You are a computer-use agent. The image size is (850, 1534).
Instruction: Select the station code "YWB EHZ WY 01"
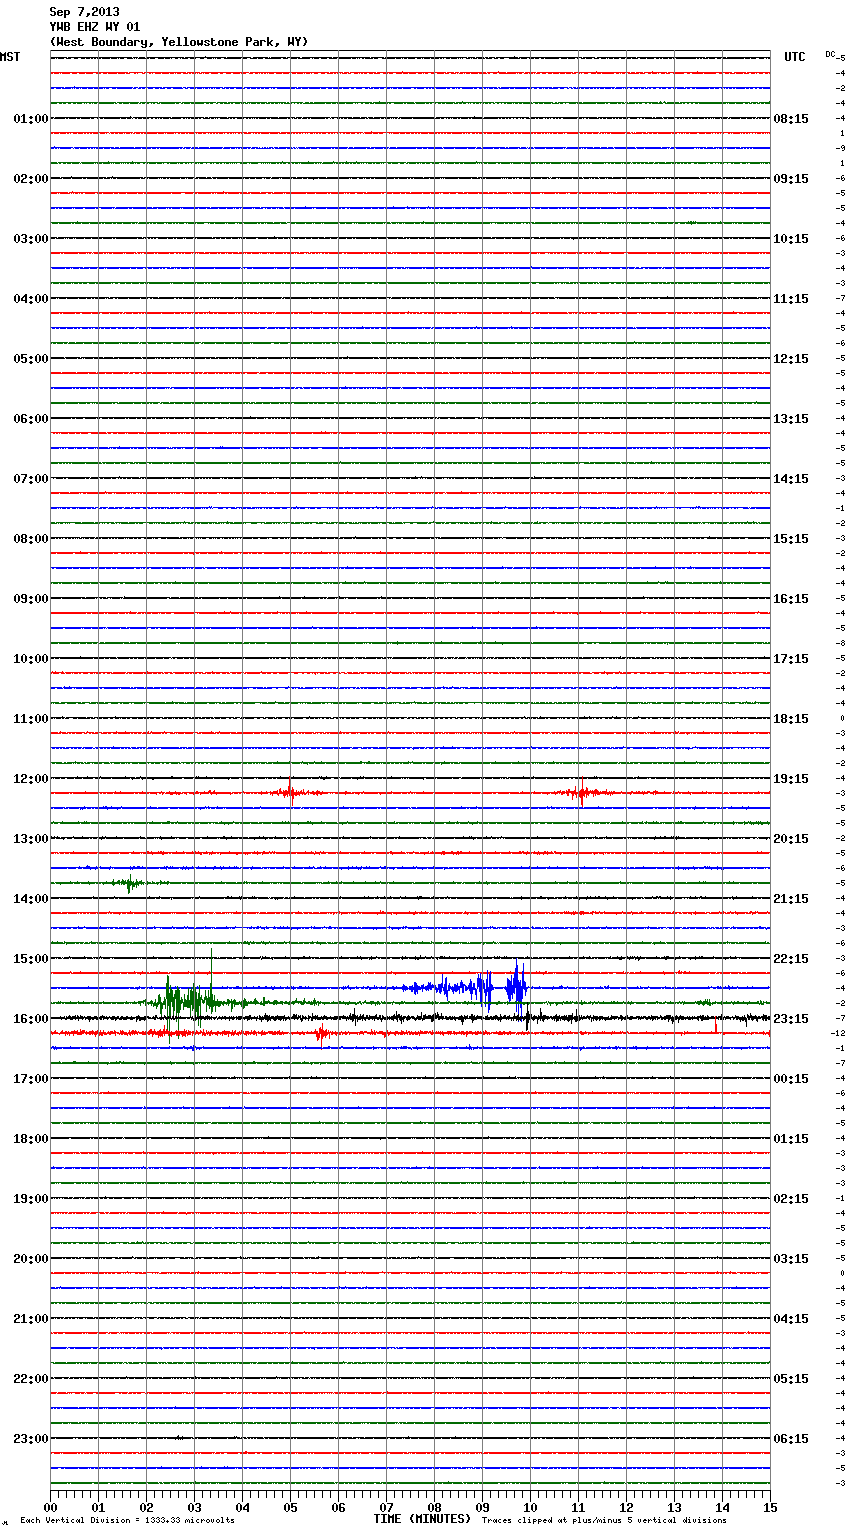tap(95, 27)
